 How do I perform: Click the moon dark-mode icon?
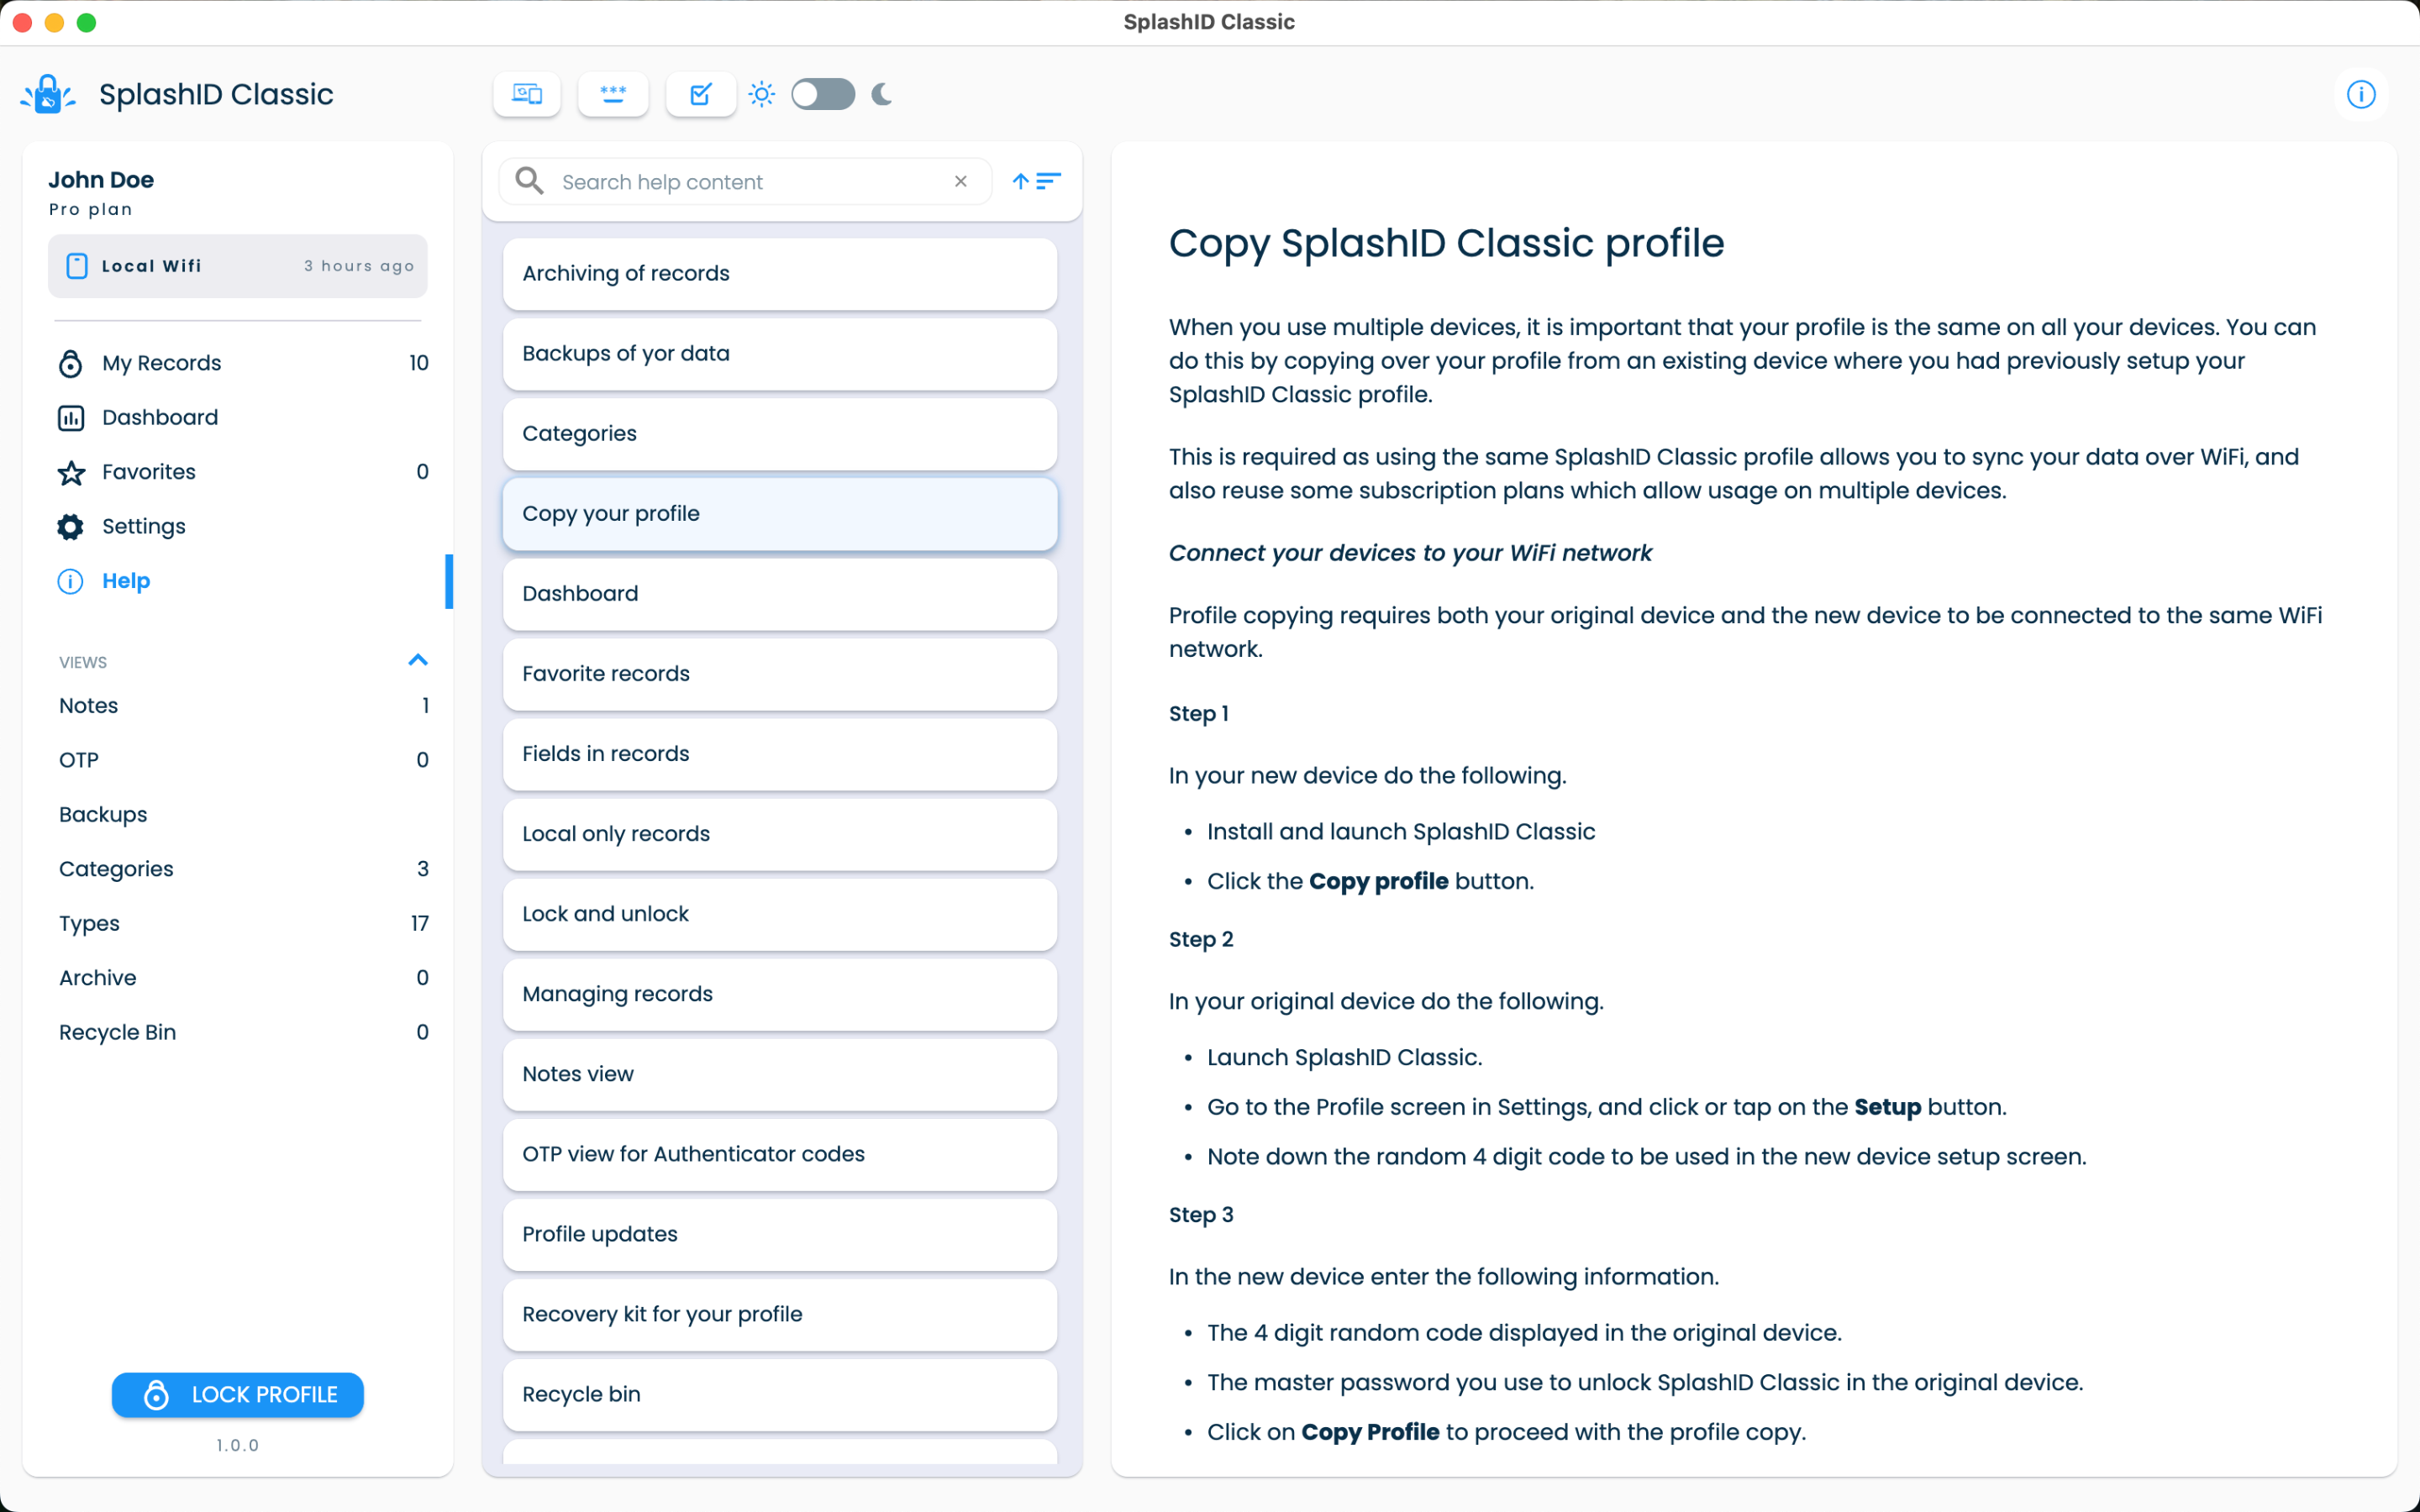[x=882, y=95]
